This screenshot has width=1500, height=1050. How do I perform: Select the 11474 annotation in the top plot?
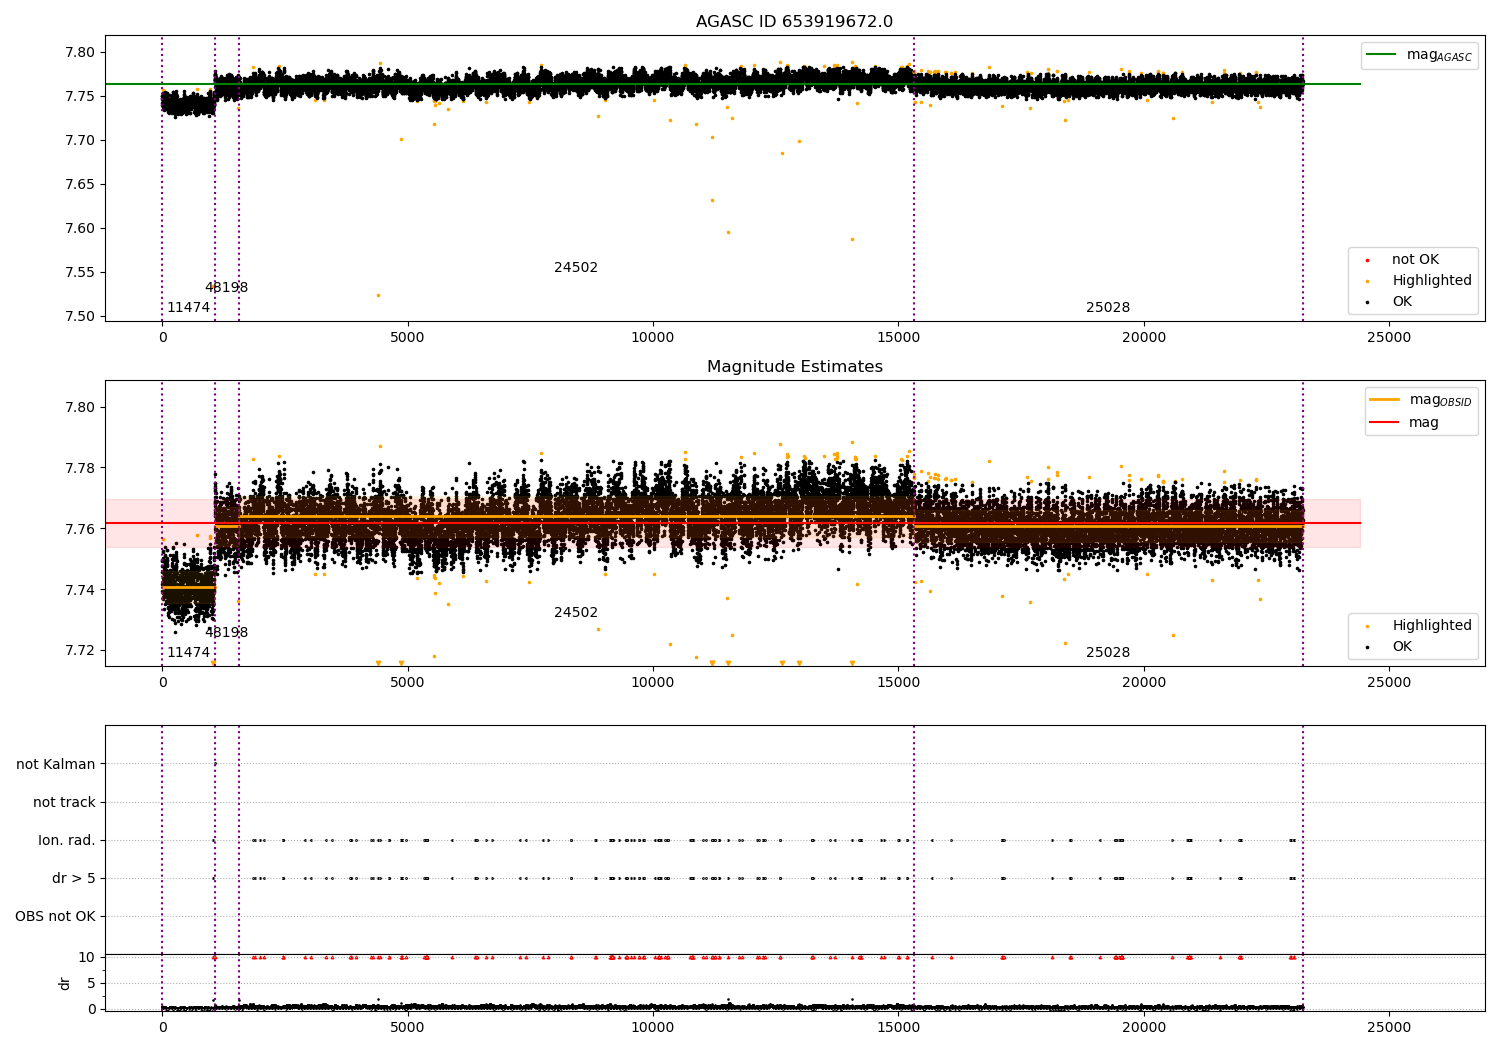point(188,308)
